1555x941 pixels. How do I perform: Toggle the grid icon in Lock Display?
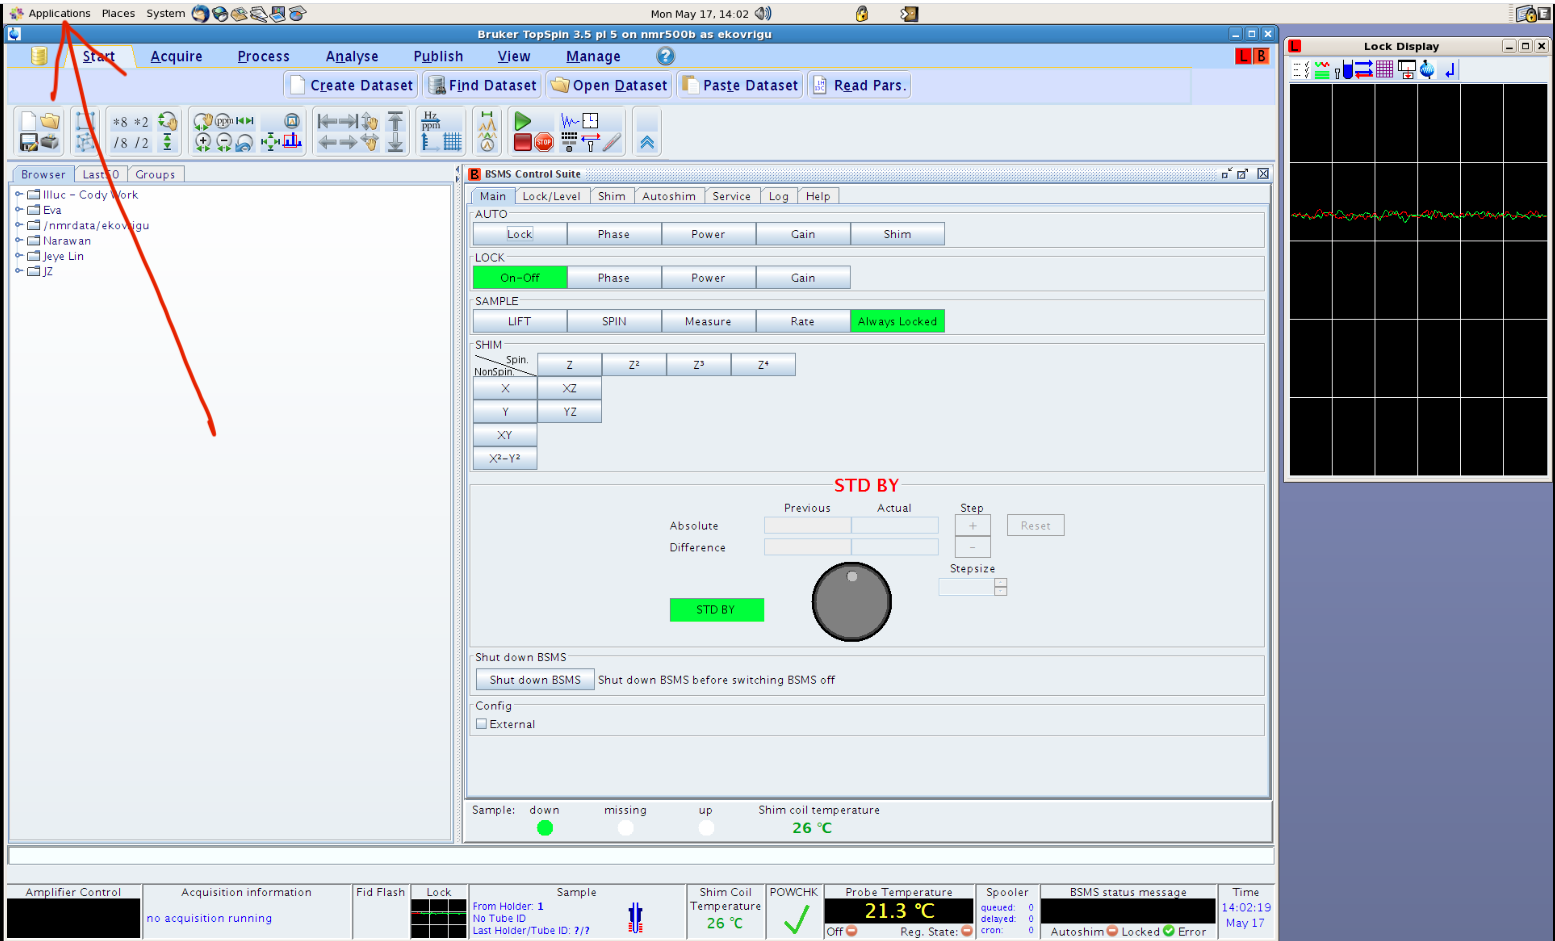click(x=1384, y=70)
